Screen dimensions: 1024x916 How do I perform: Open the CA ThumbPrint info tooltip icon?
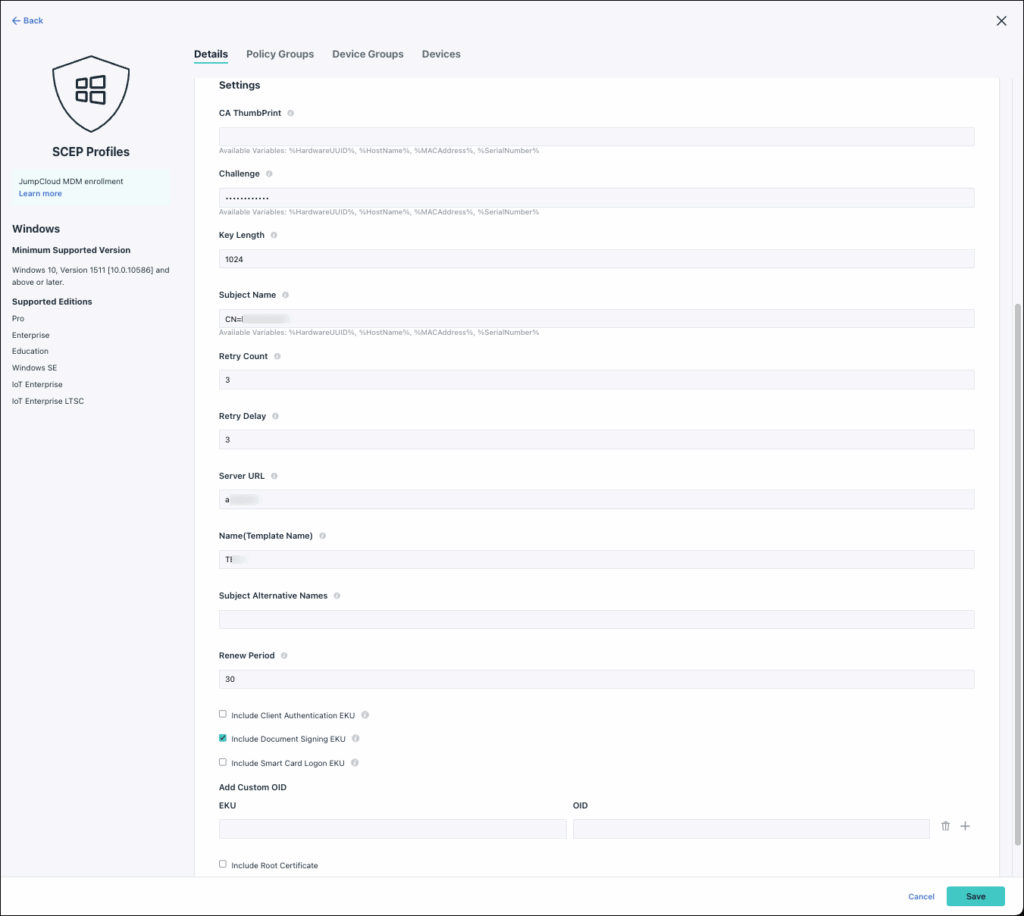291,113
